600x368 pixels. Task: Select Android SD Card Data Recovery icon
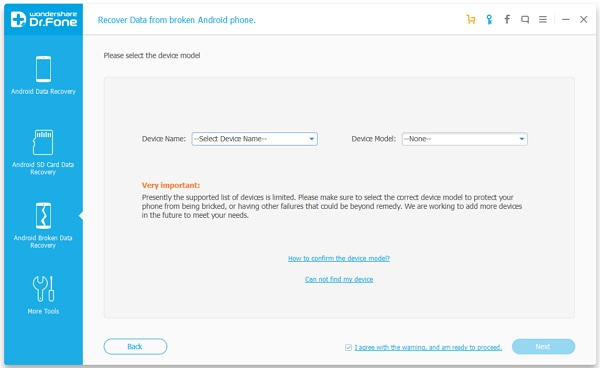coord(43,142)
